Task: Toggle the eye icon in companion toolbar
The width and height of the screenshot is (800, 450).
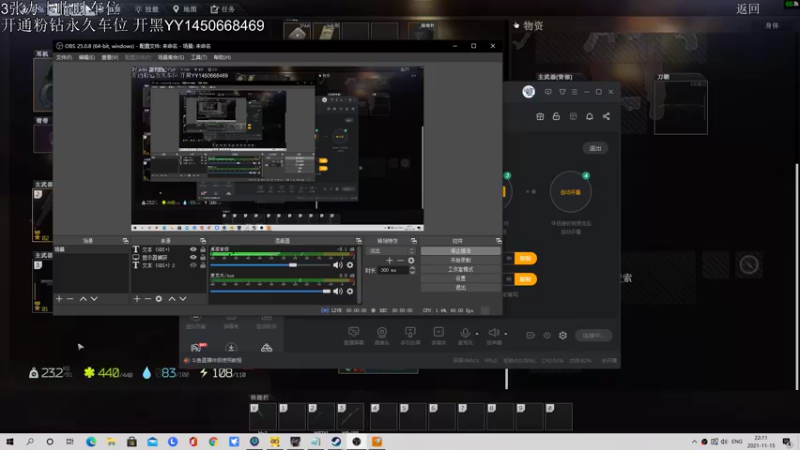Action: (x=547, y=335)
